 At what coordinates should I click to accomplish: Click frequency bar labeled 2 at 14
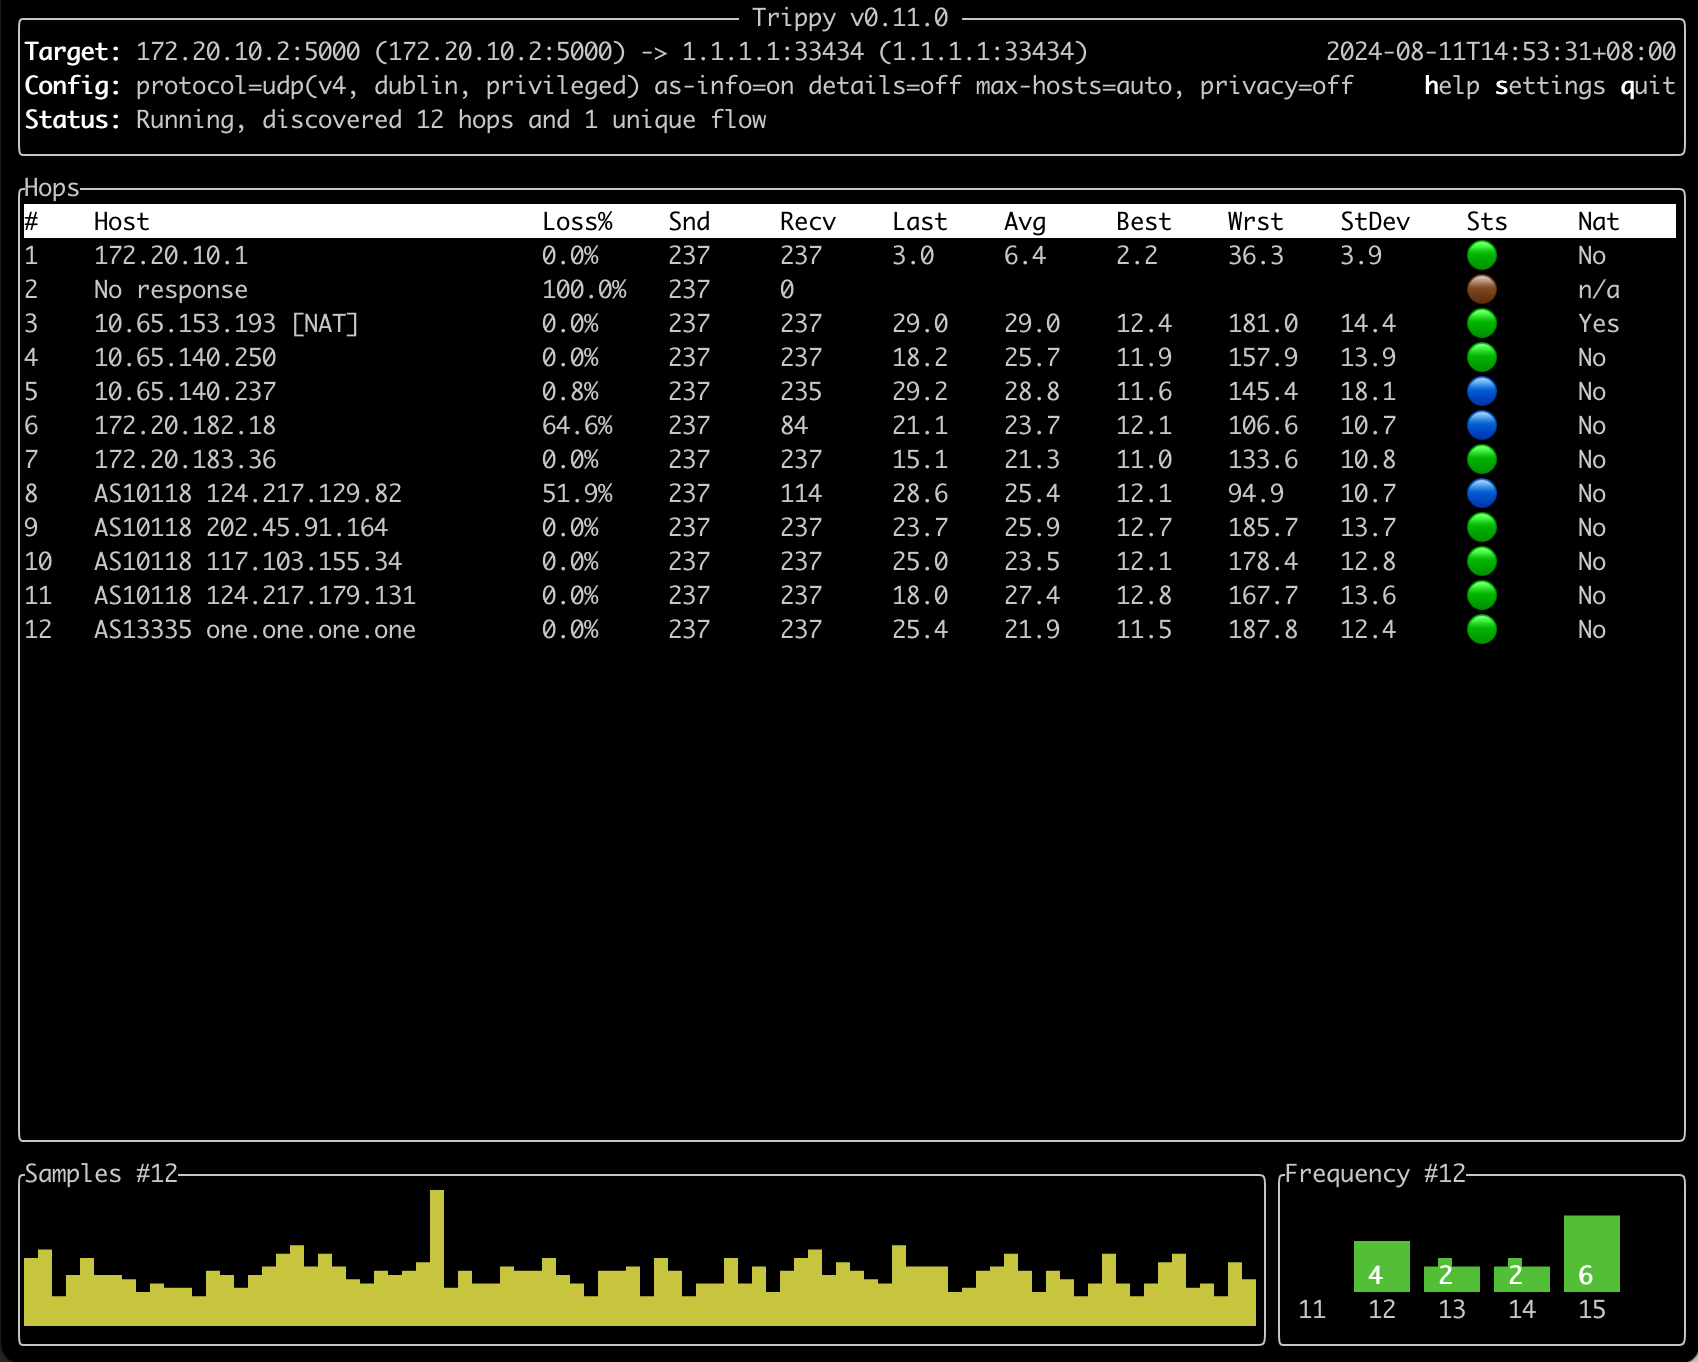(1522, 1277)
